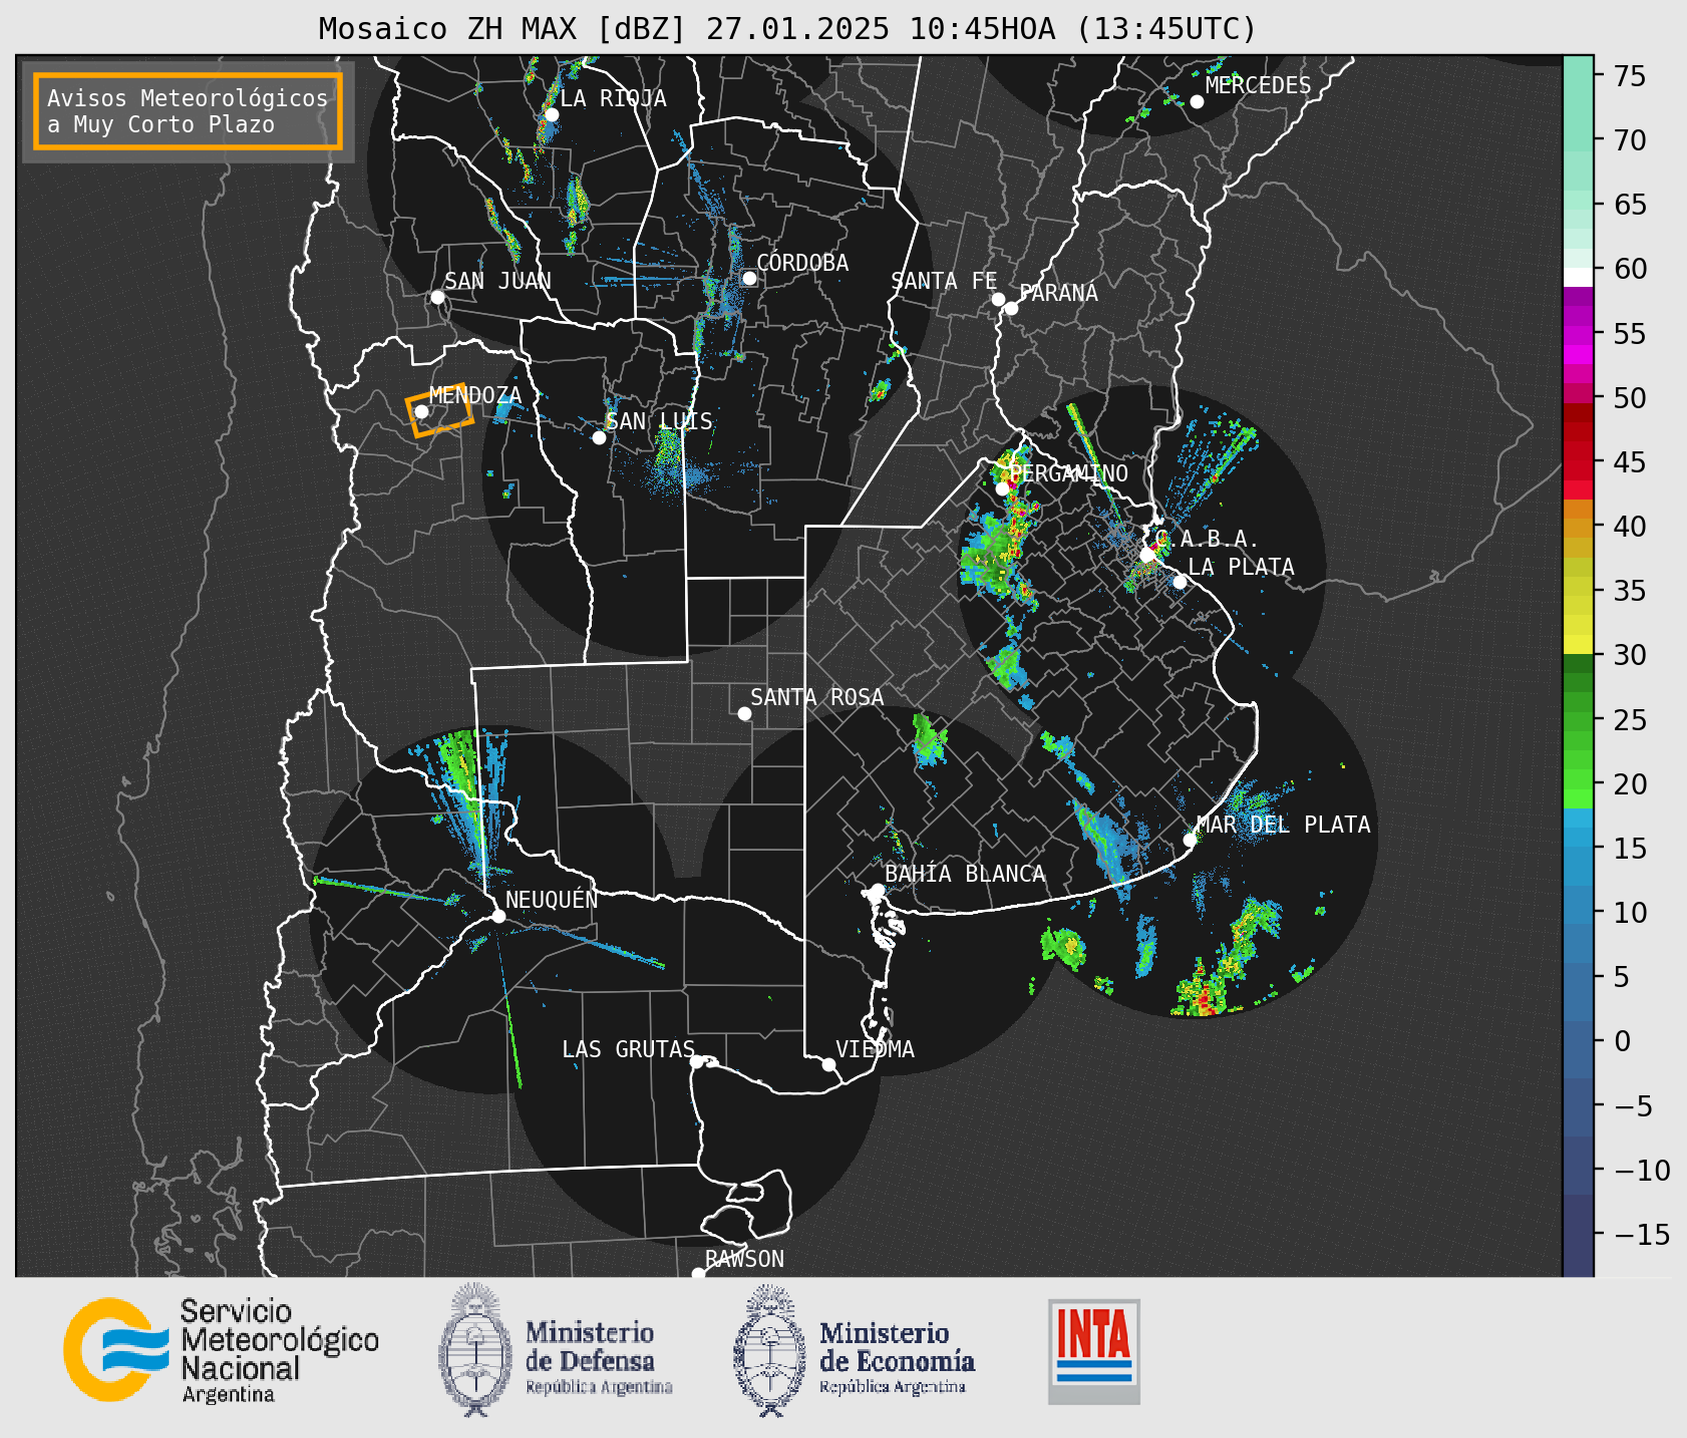Click the BAHÍA BLANCA city marker
The height and width of the screenshot is (1438, 1687).
877,890
